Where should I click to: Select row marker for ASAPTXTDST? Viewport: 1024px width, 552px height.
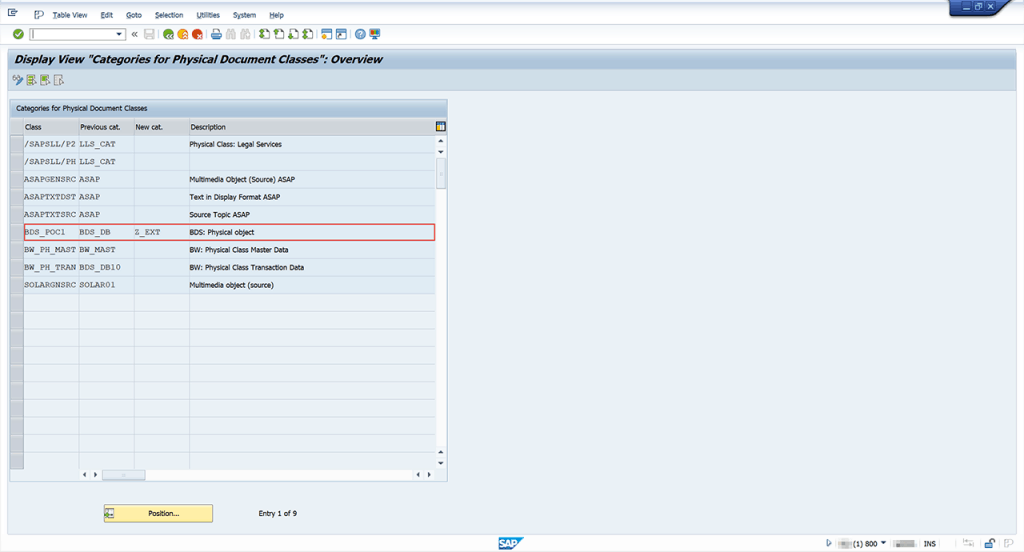point(17,197)
